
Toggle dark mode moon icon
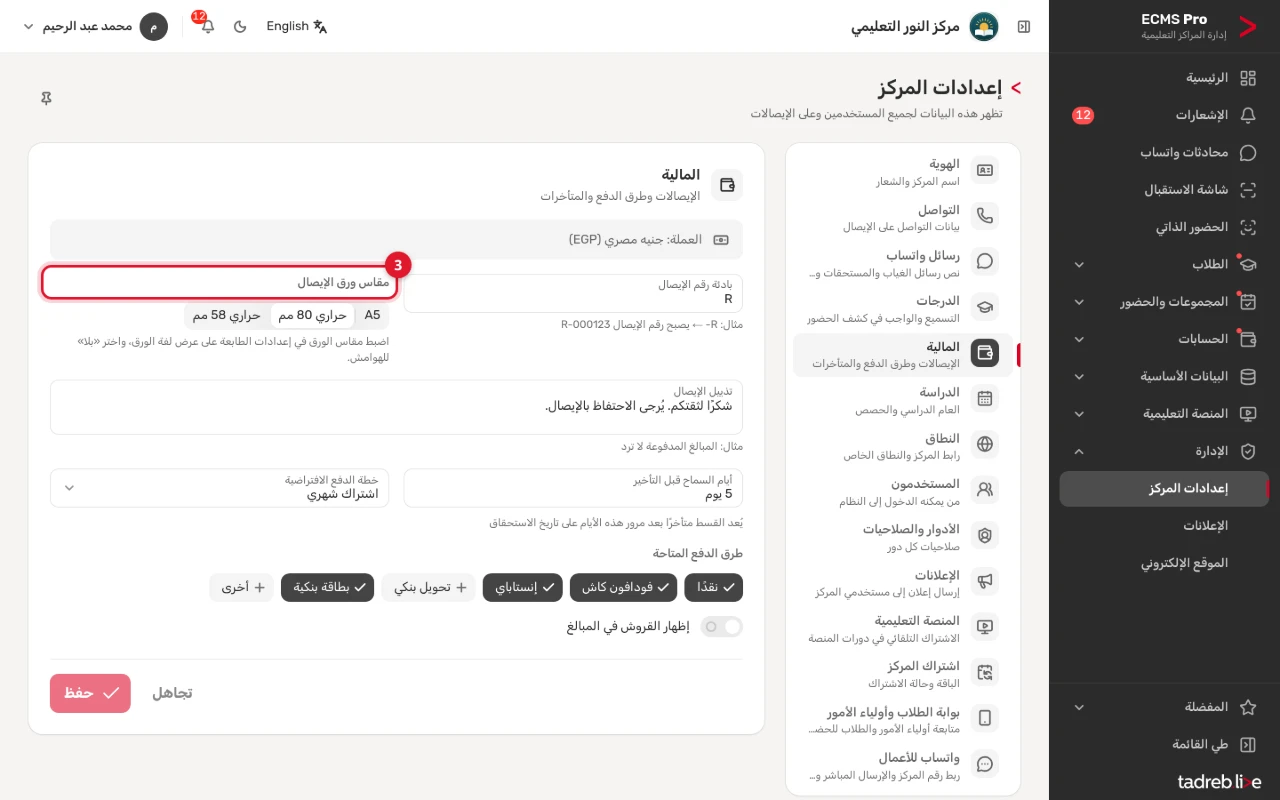point(240,26)
